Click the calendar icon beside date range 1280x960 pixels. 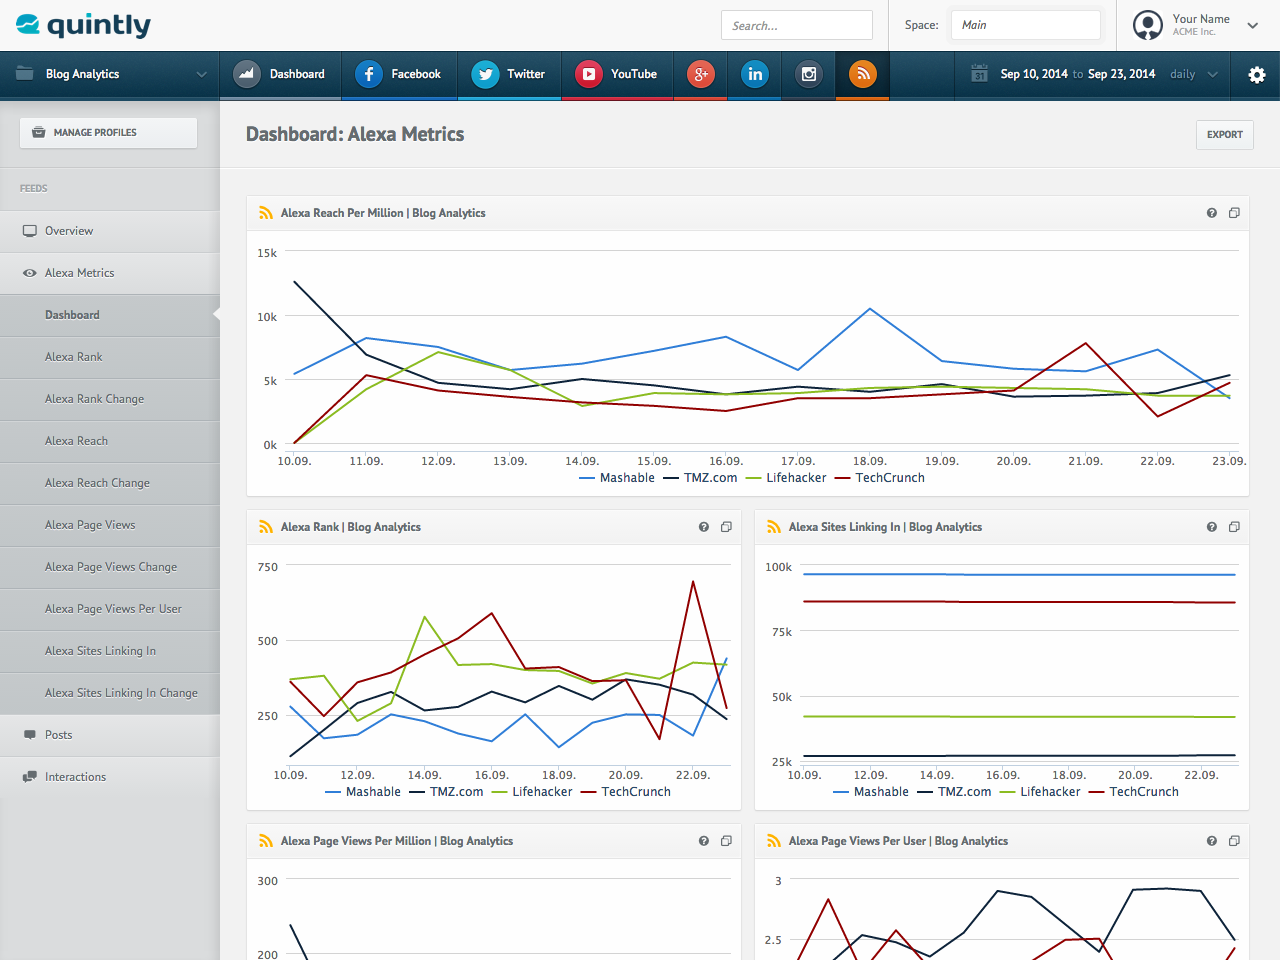pyautogui.click(x=979, y=74)
